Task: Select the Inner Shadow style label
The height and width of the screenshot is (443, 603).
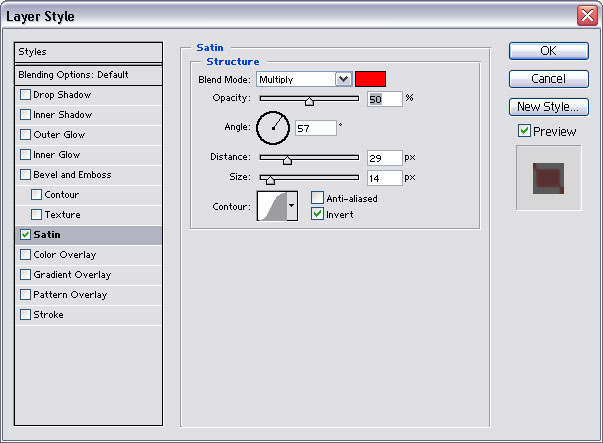Action: pos(63,115)
